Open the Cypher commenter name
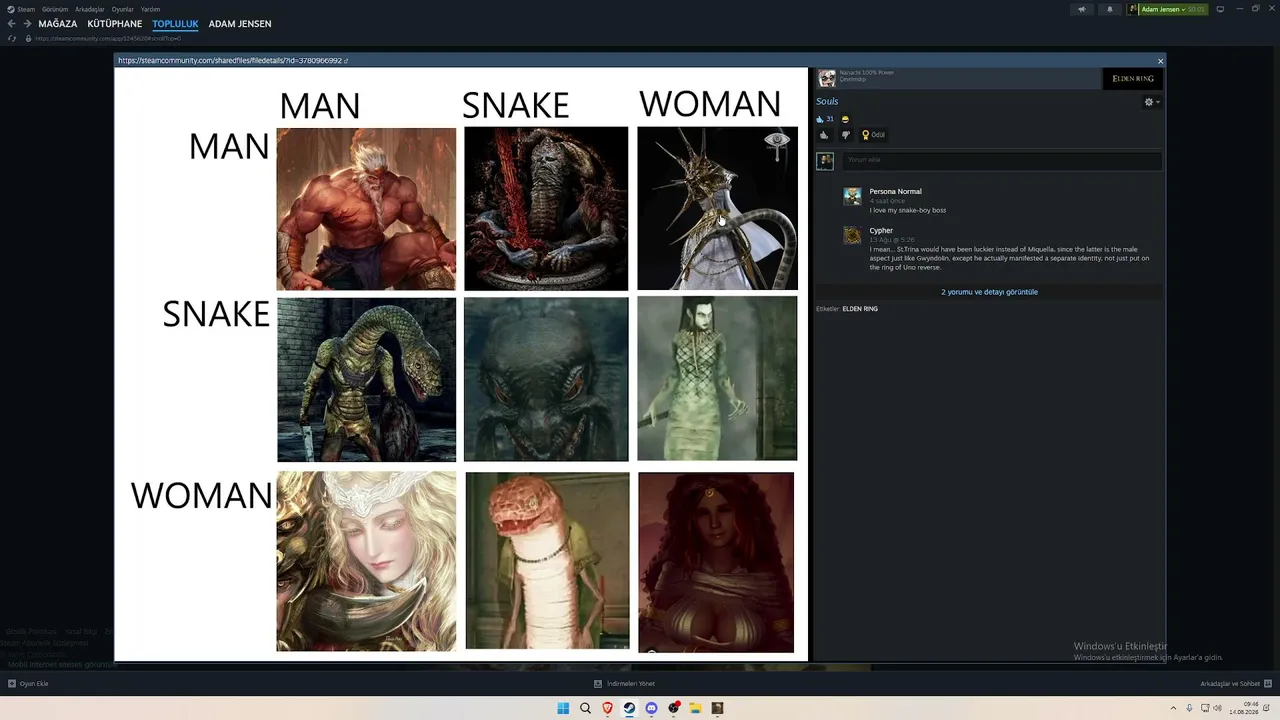The width and height of the screenshot is (1280, 720). (881, 231)
